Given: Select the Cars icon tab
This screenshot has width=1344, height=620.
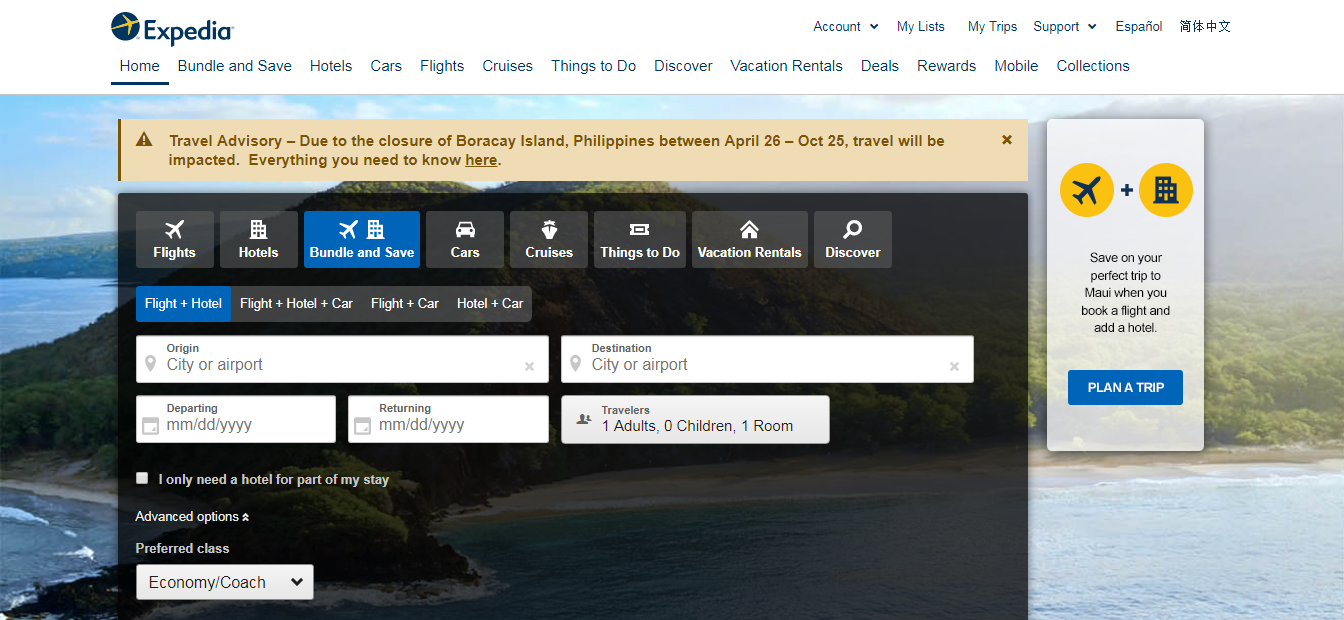Looking at the screenshot, I should 465,240.
